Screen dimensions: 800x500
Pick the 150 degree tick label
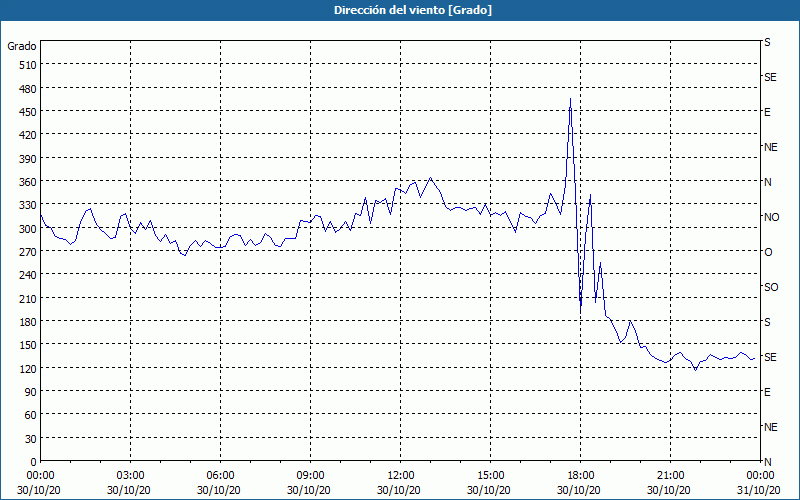28,345
